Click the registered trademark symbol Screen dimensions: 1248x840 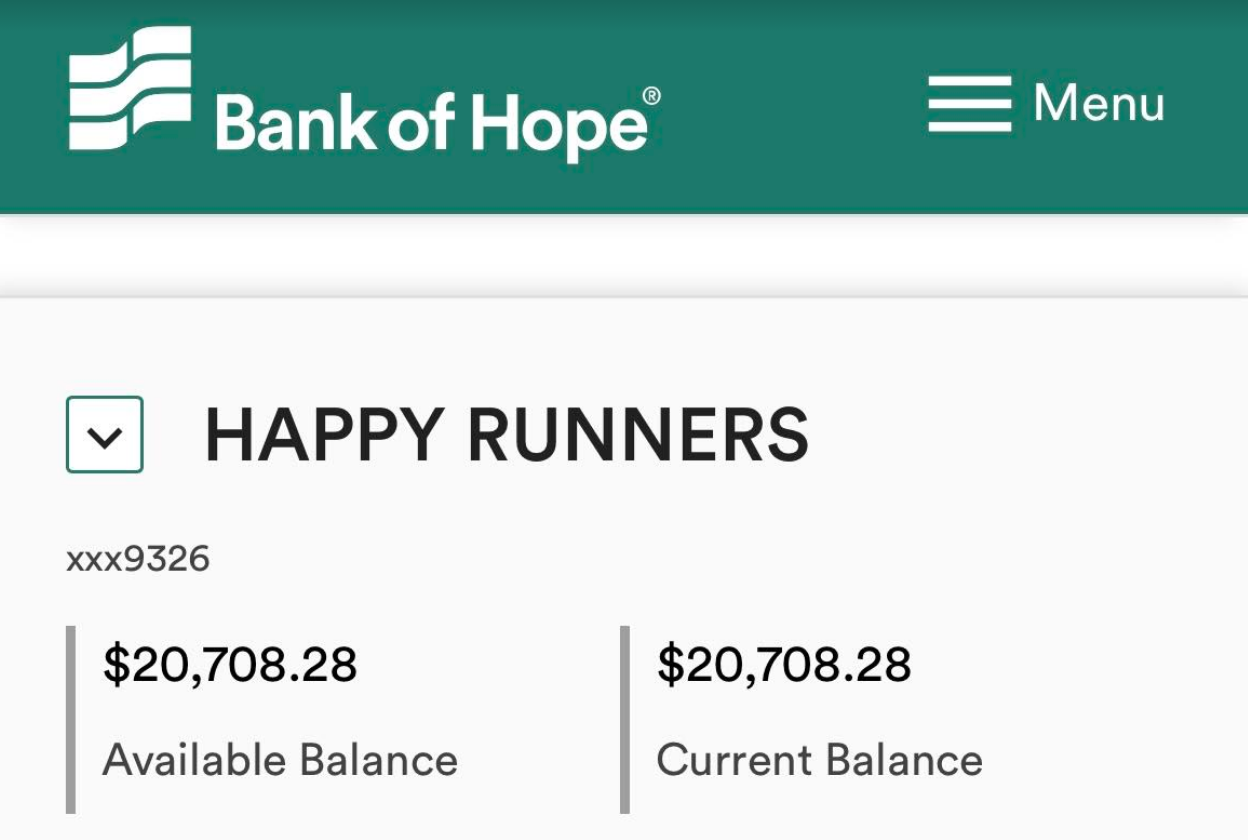651,96
